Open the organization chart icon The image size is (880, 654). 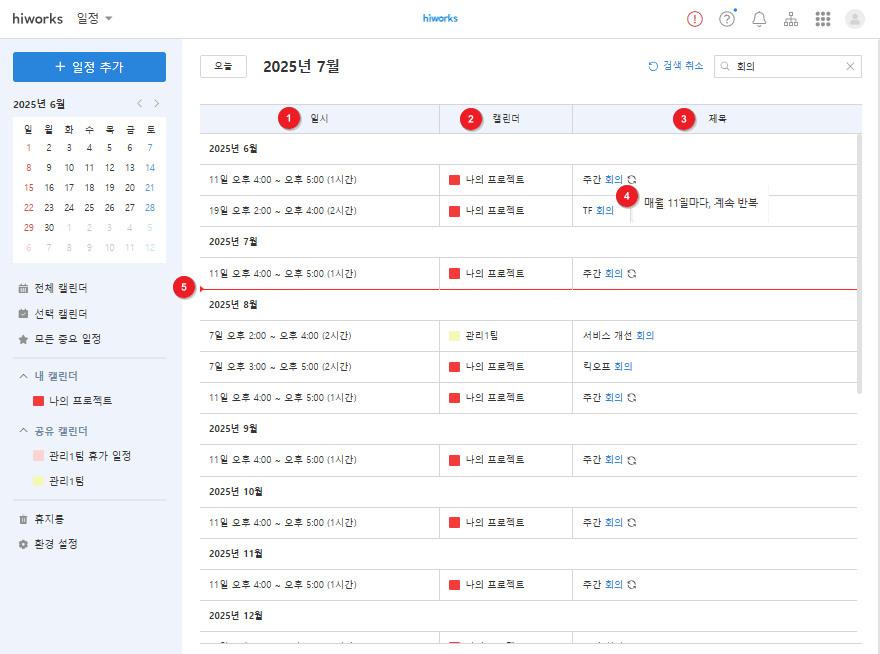(x=791, y=19)
